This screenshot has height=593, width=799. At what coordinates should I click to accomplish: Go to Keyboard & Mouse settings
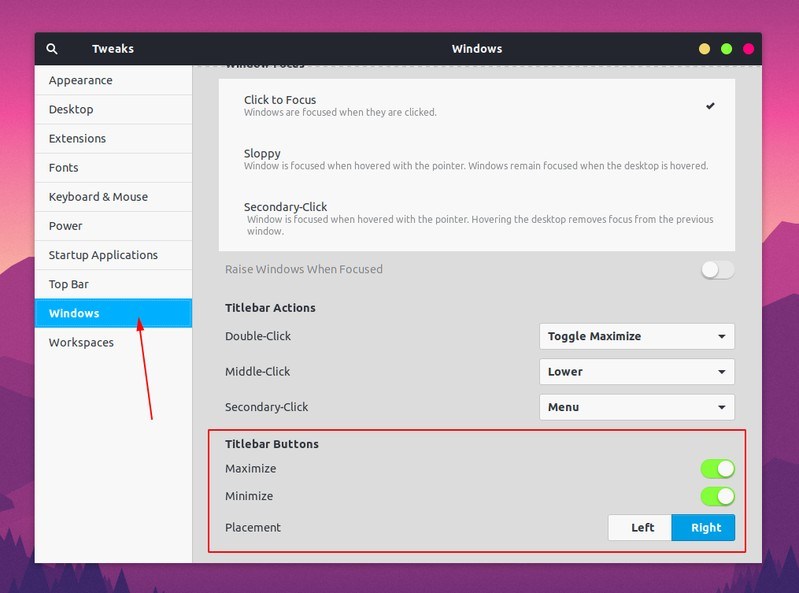click(x=98, y=197)
